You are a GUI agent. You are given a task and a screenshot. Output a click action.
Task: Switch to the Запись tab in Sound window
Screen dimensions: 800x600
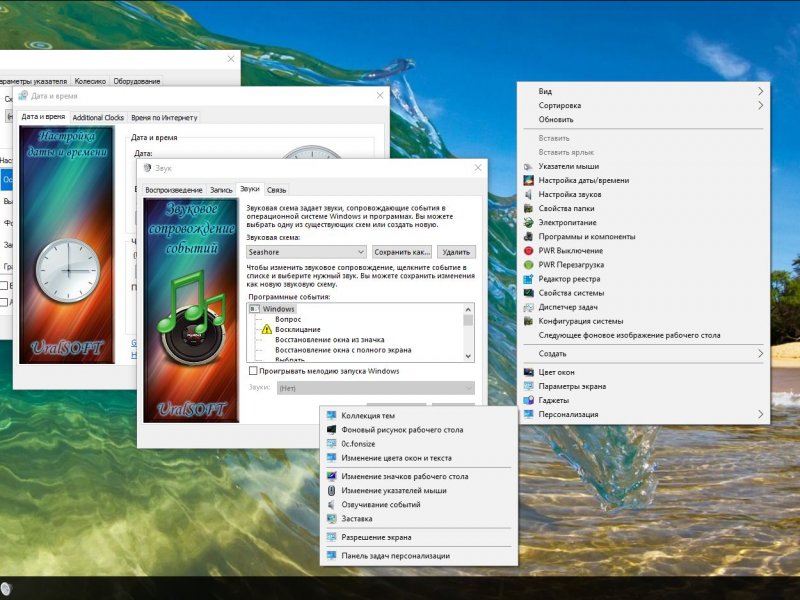221,190
